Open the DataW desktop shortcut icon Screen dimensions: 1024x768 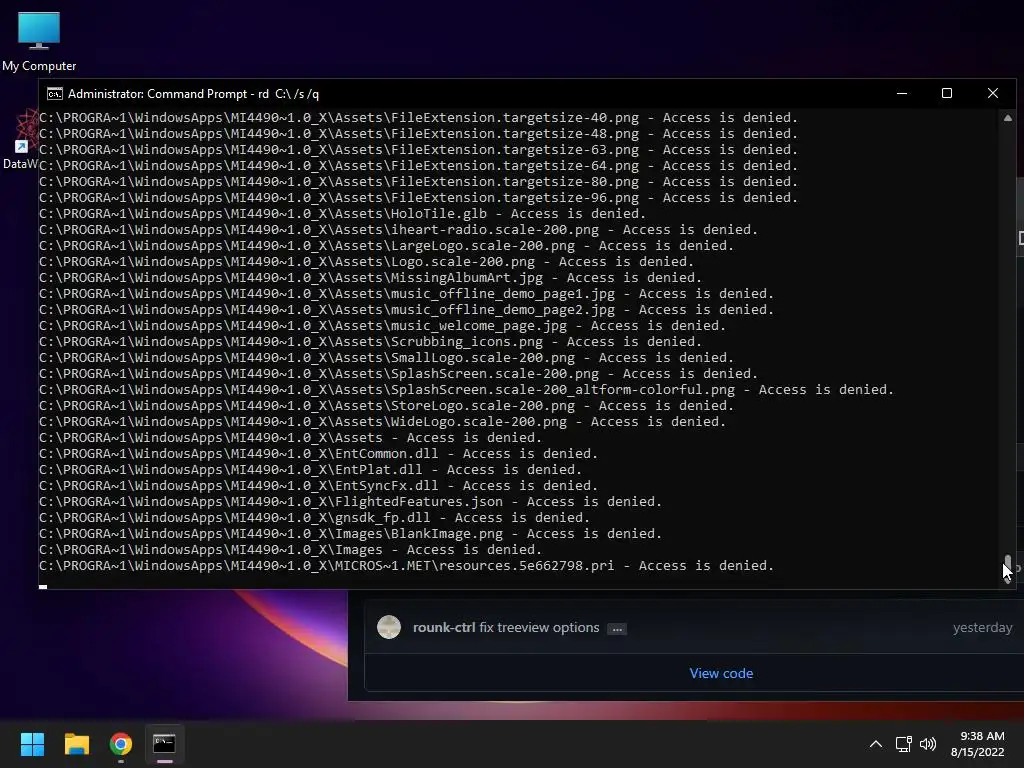click(20, 140)
